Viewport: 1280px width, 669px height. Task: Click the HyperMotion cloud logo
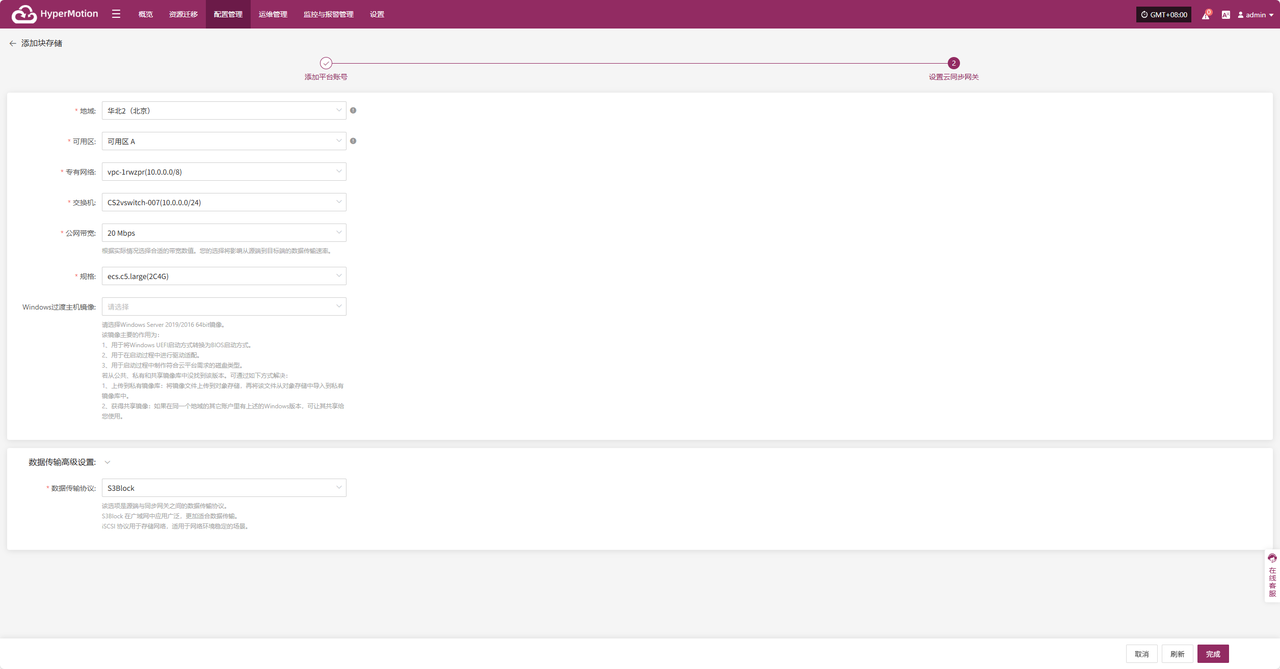pos(24,15)
